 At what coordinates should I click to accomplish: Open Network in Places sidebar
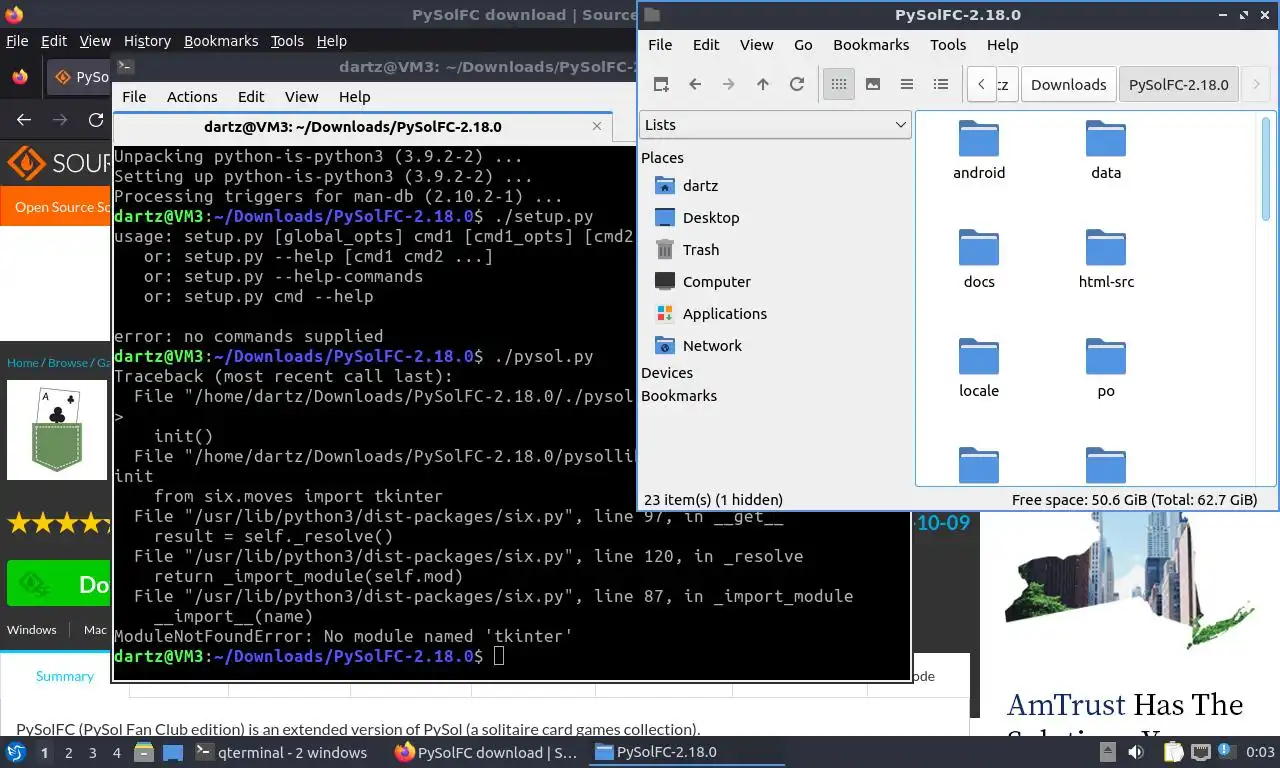(x=712, y=345)
